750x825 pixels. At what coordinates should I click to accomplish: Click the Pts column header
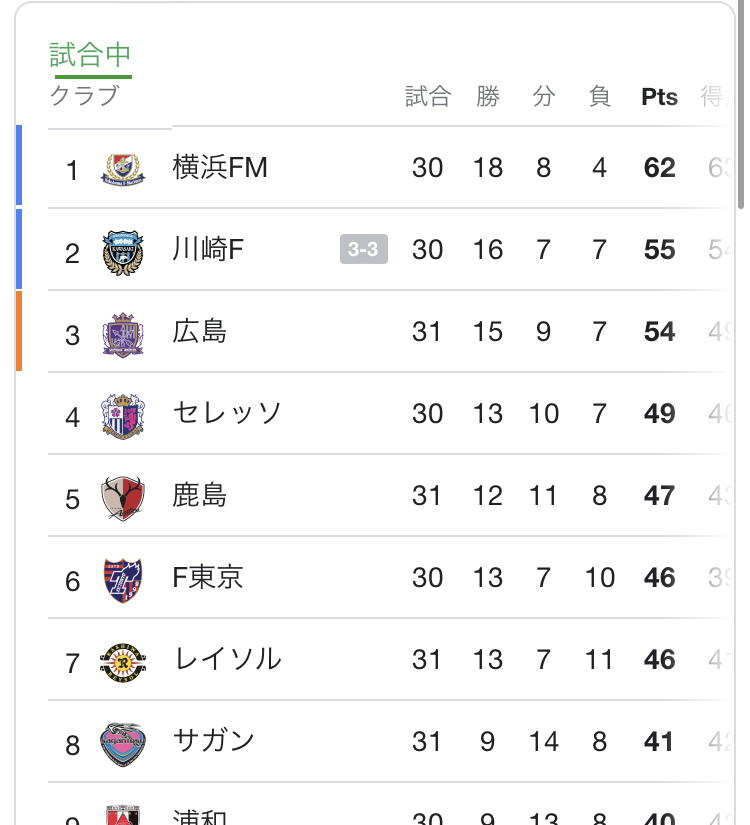click(659, 97)
